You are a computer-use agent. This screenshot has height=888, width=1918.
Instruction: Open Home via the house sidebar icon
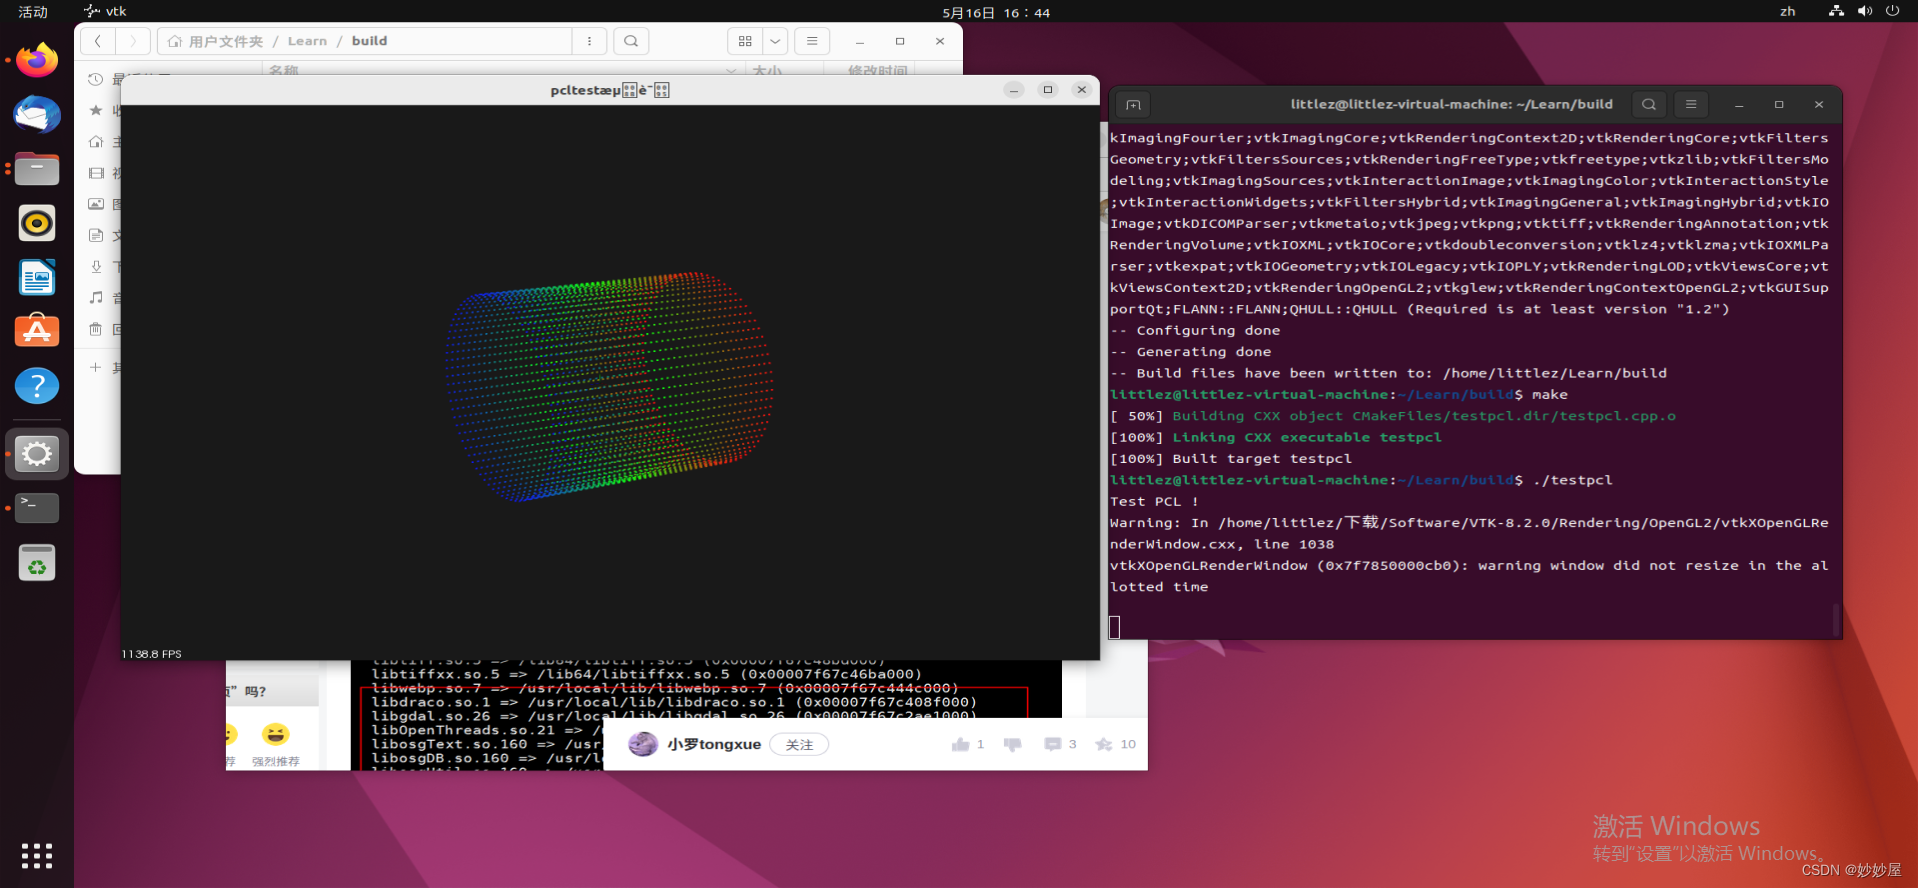click(96, 141)
